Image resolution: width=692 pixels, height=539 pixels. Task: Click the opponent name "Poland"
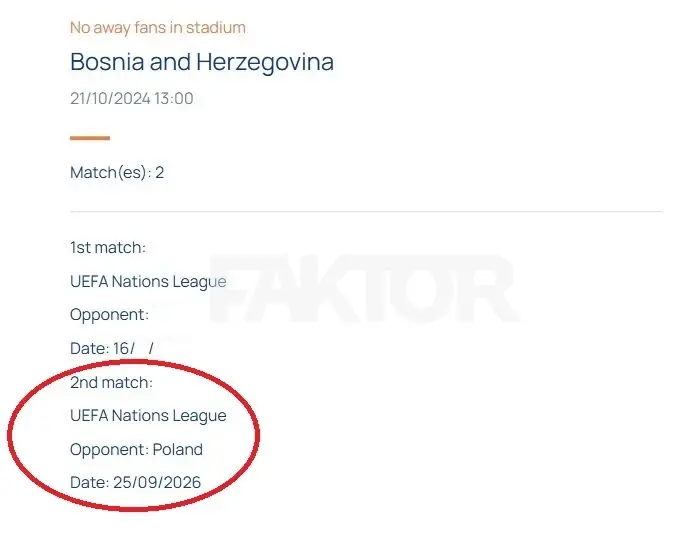click(x=177, y=449)
